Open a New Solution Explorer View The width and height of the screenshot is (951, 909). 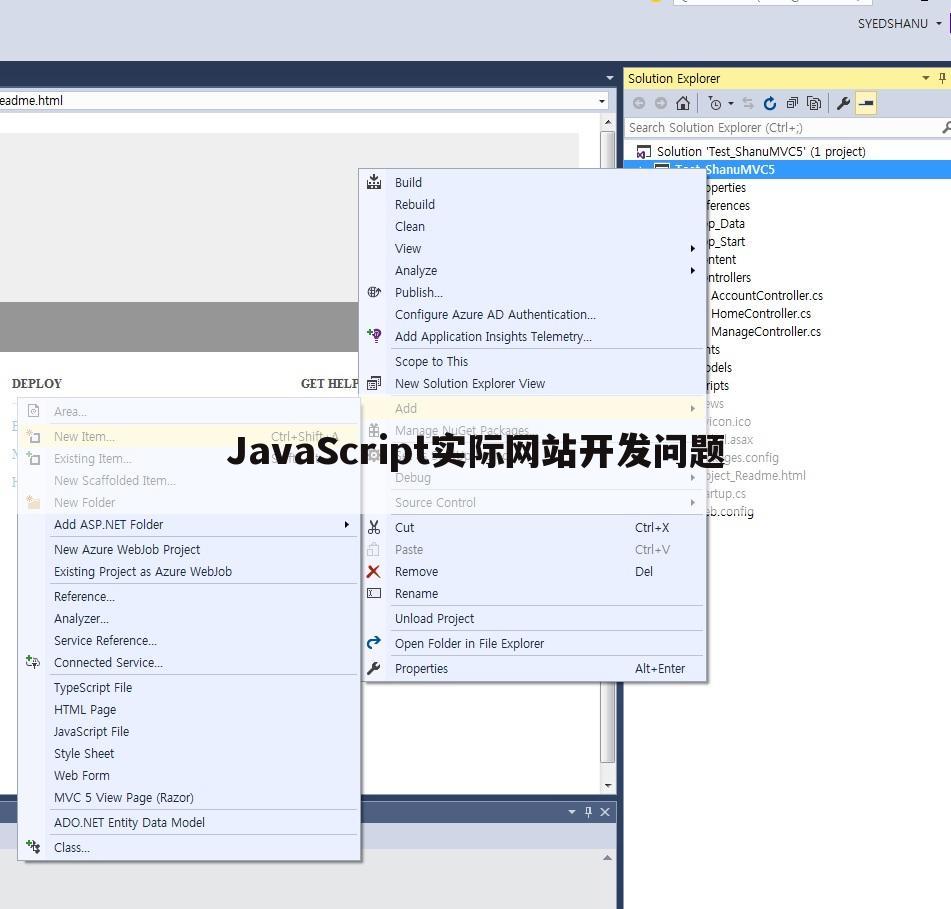pos(470,383)
